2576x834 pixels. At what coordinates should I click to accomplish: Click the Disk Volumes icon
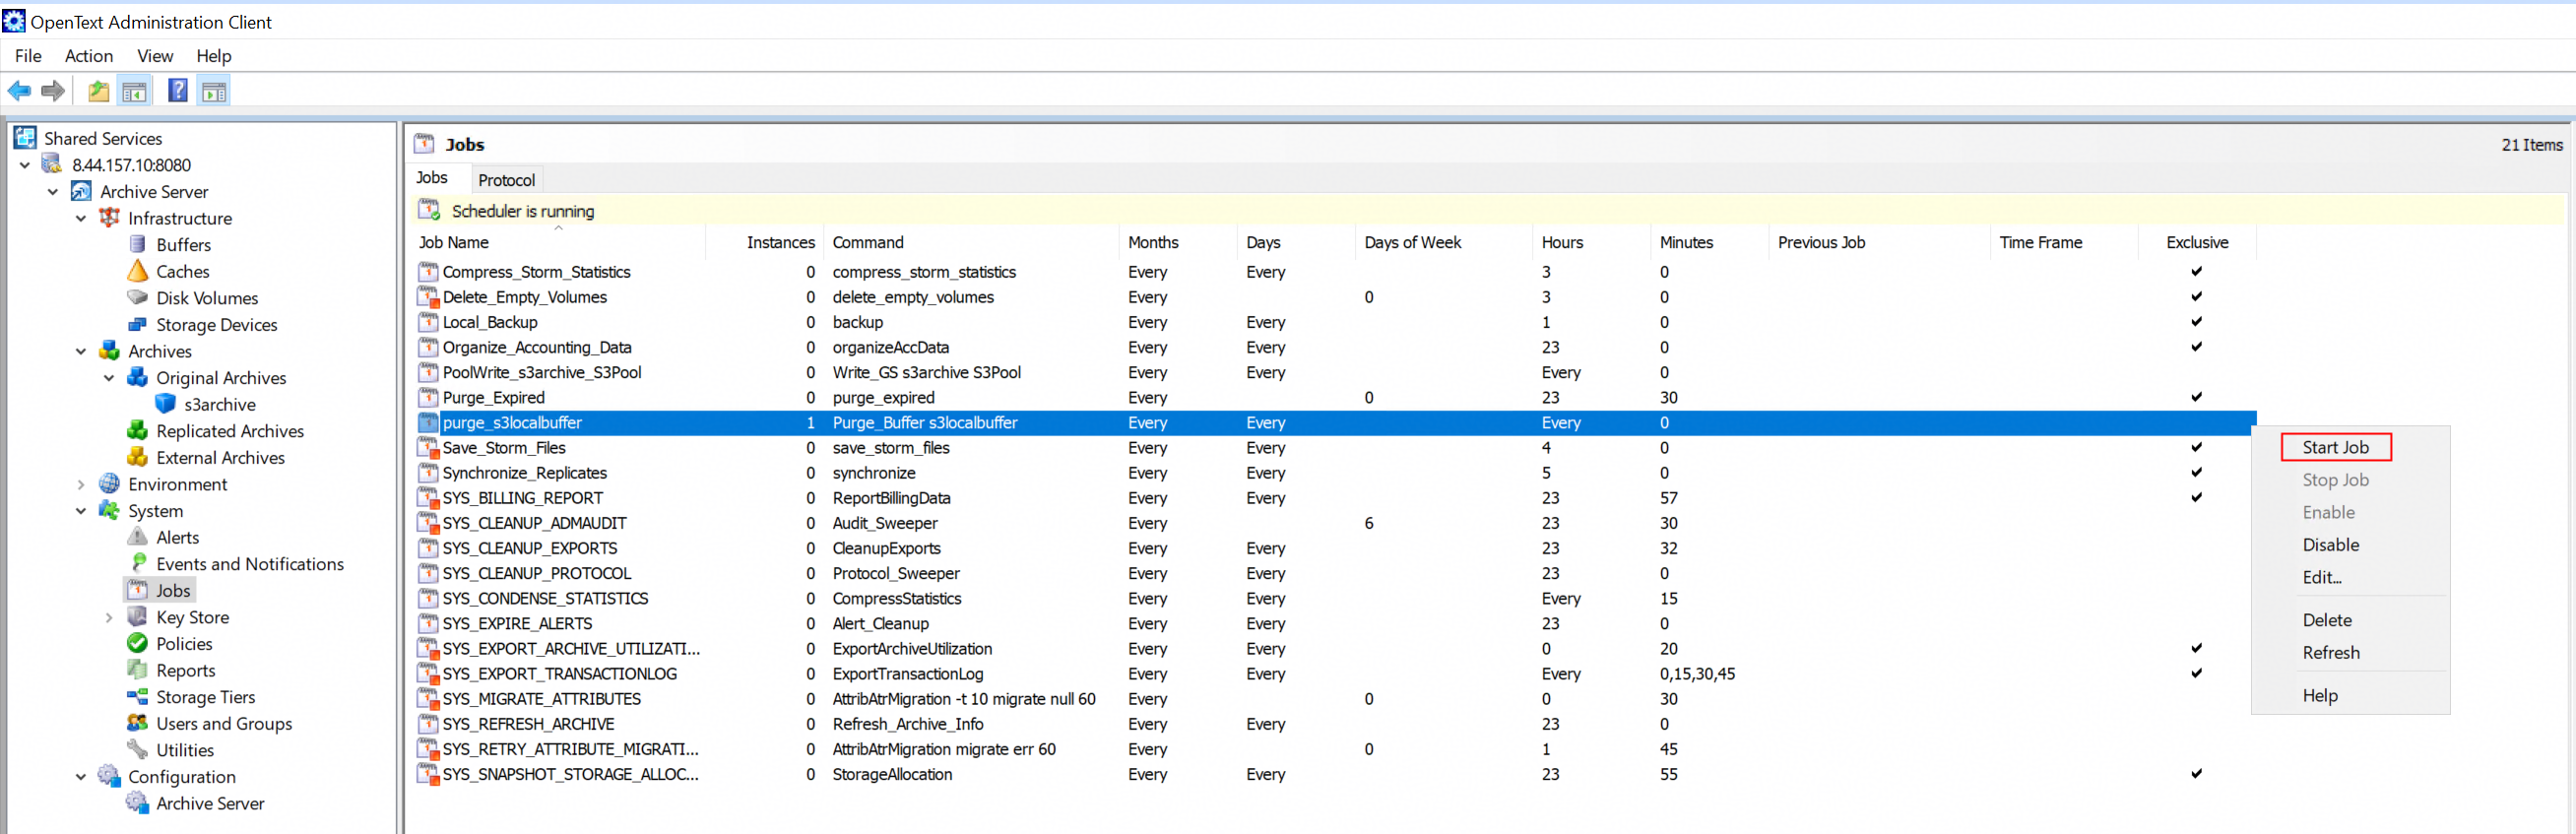[x=138, y=297]
